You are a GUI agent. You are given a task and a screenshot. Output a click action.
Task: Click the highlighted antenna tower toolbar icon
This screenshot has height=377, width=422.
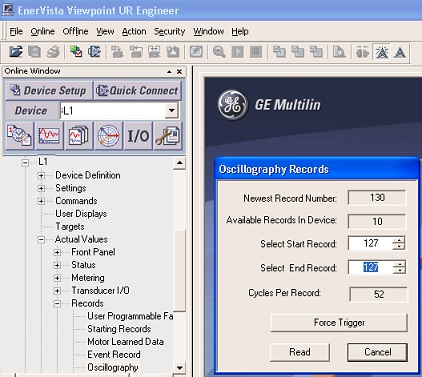click(382, 52)
